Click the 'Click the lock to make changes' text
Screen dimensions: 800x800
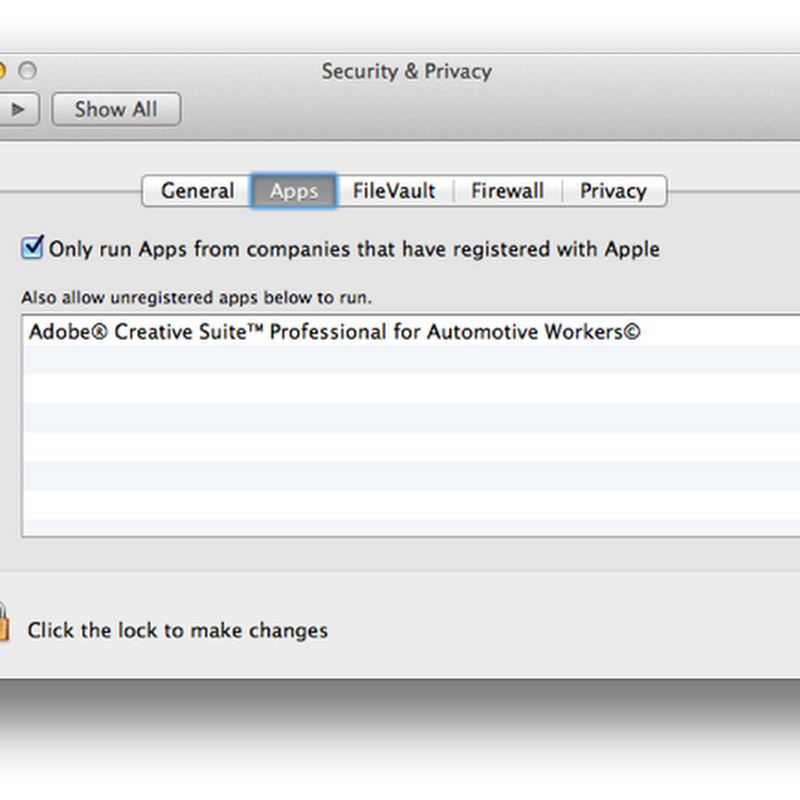(x=177, y=631)
